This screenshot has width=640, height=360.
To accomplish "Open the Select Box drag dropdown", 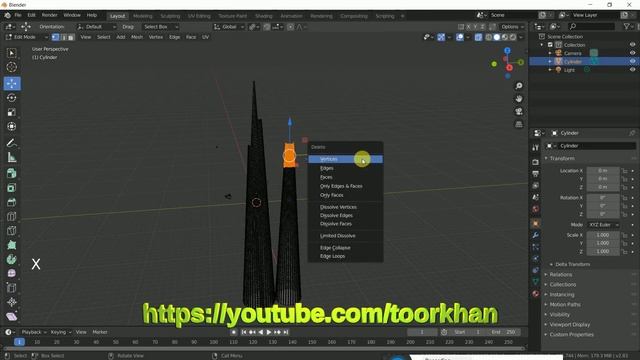I will [160, 27].
